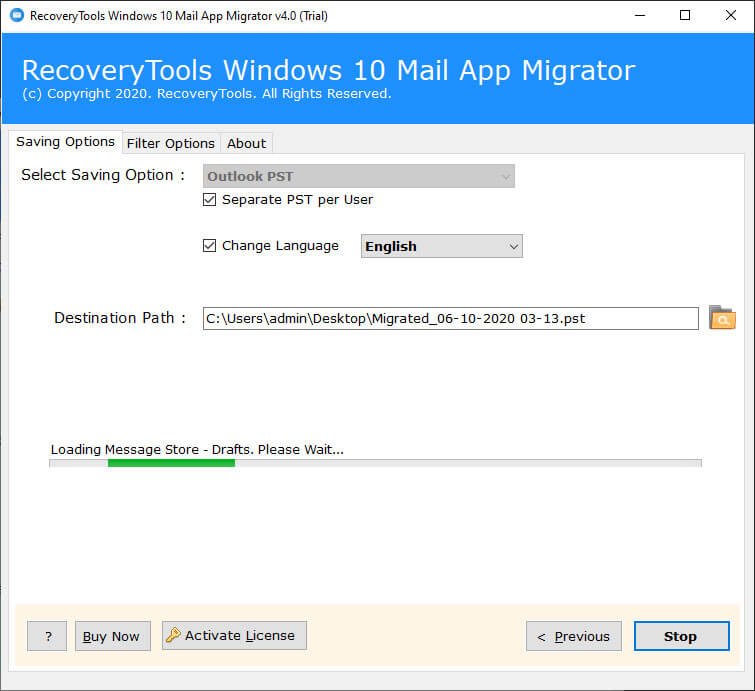Image resolution: width=755 pixels, height=691 pixels.
Task: Click the question mark help button
Action: point(47,636)
